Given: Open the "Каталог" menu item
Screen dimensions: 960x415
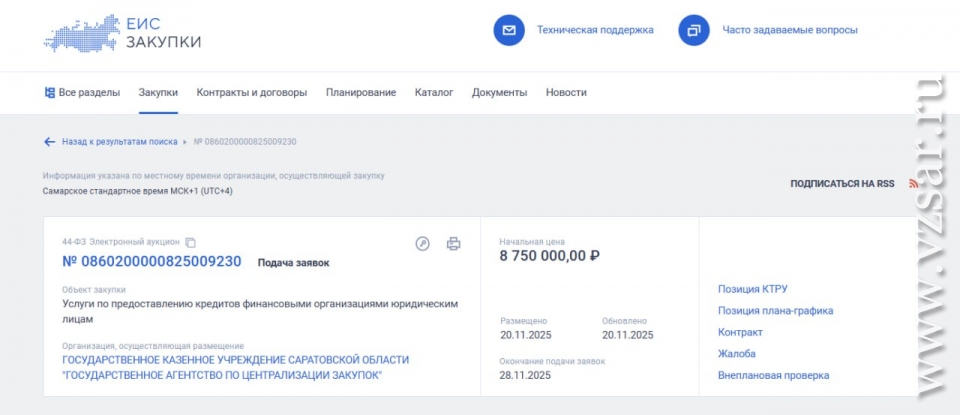Looking at the screenshot, I should pyautogui.click(x=433, y=93).
